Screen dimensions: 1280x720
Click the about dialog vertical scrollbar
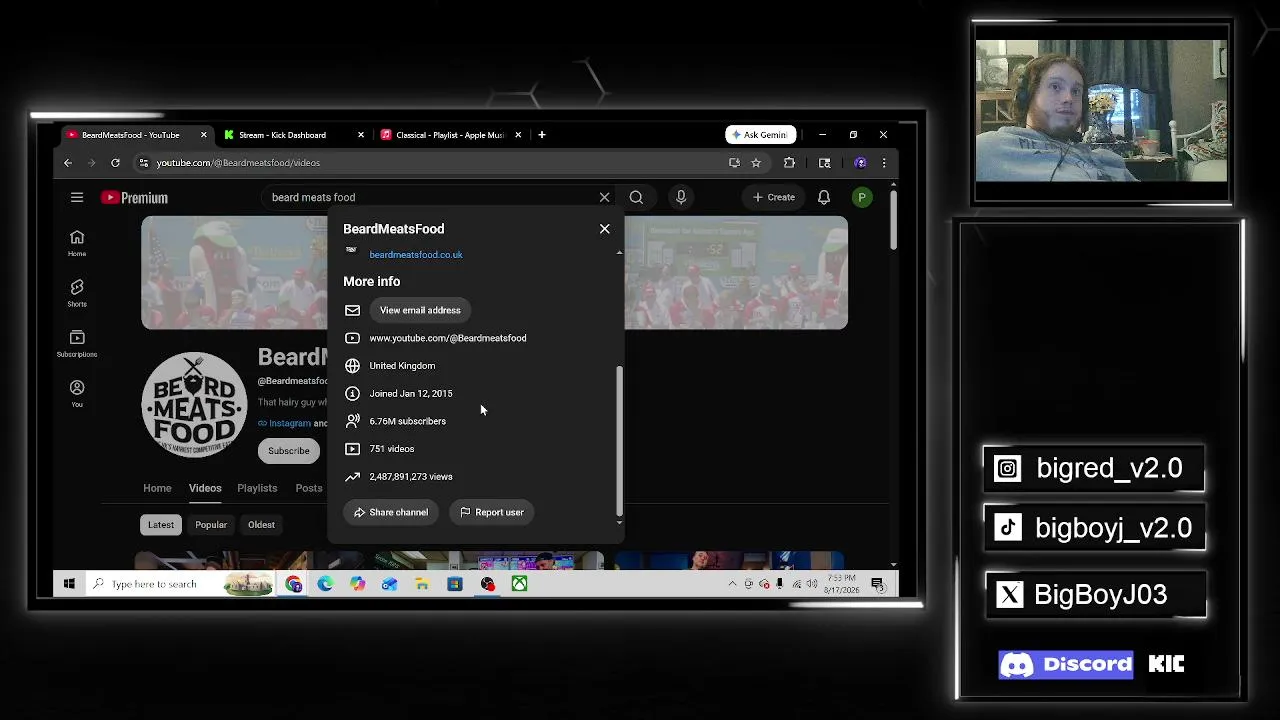[619, 440]
